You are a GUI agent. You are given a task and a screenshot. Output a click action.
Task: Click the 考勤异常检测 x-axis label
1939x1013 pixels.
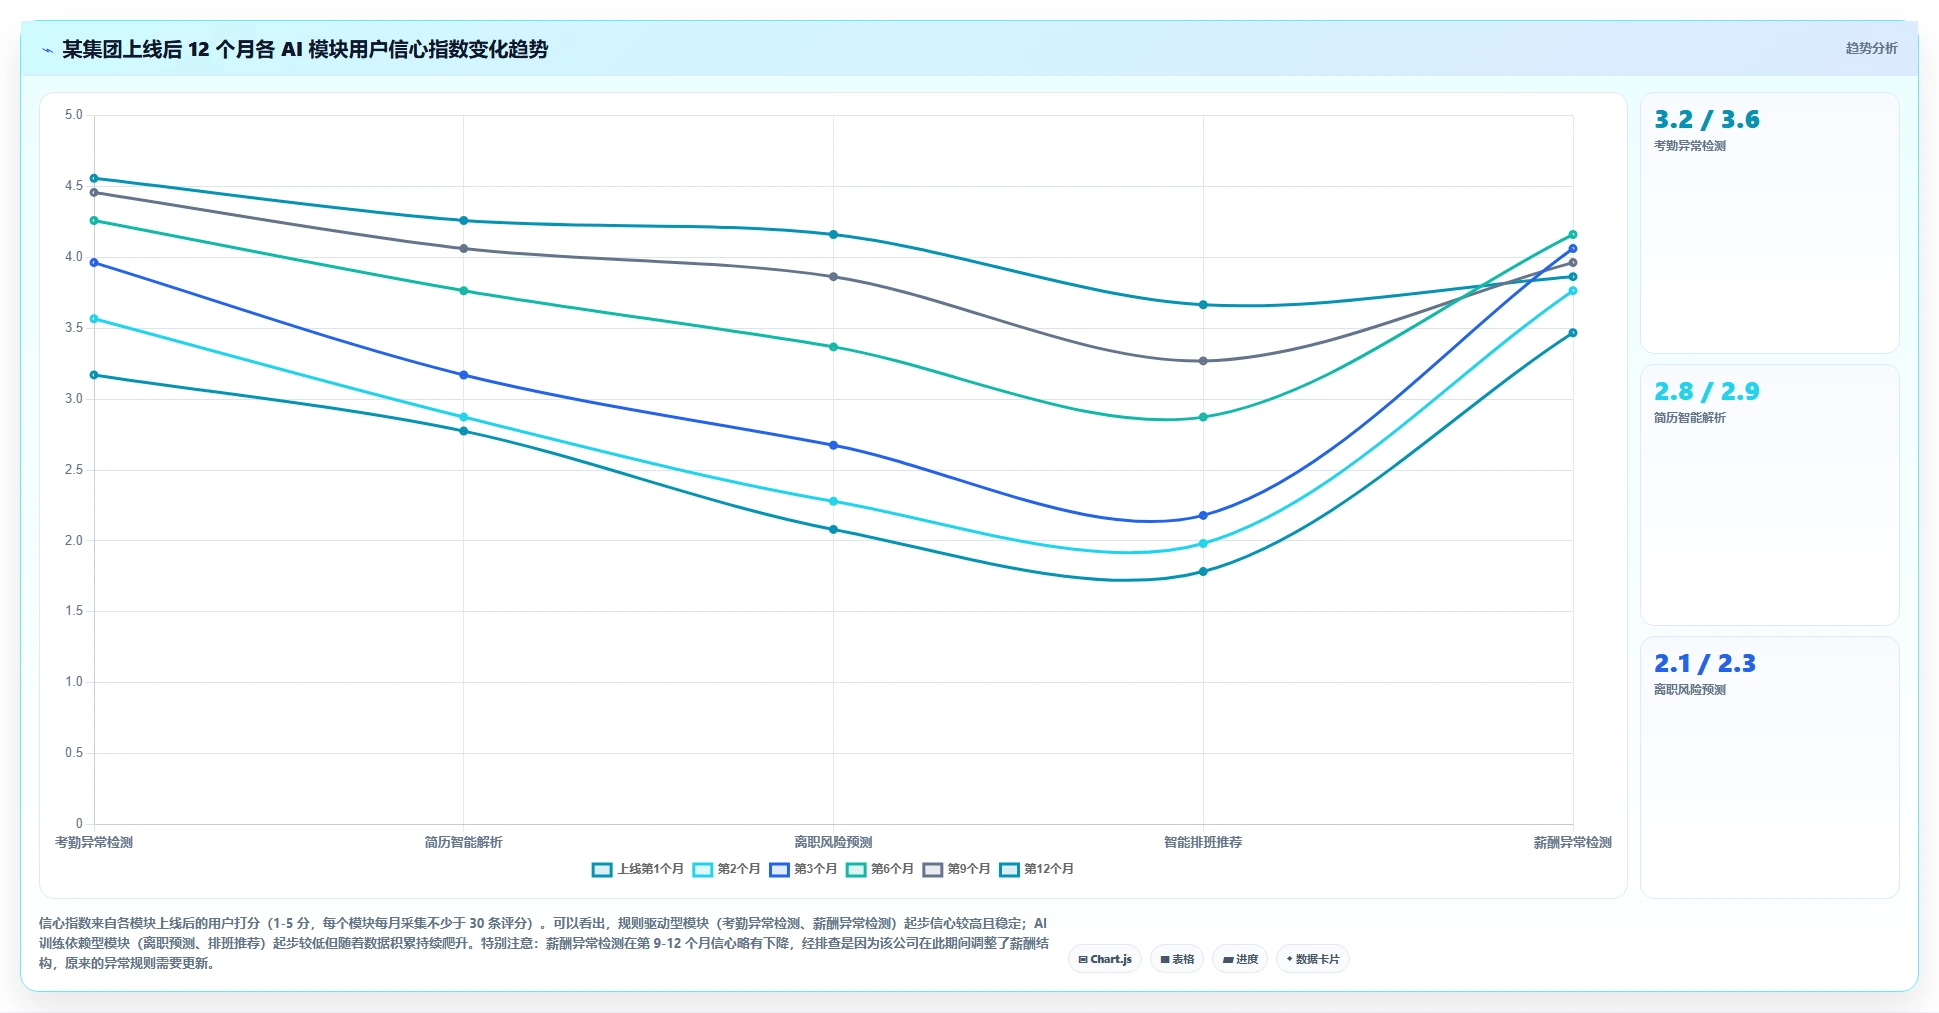[94, 842]
